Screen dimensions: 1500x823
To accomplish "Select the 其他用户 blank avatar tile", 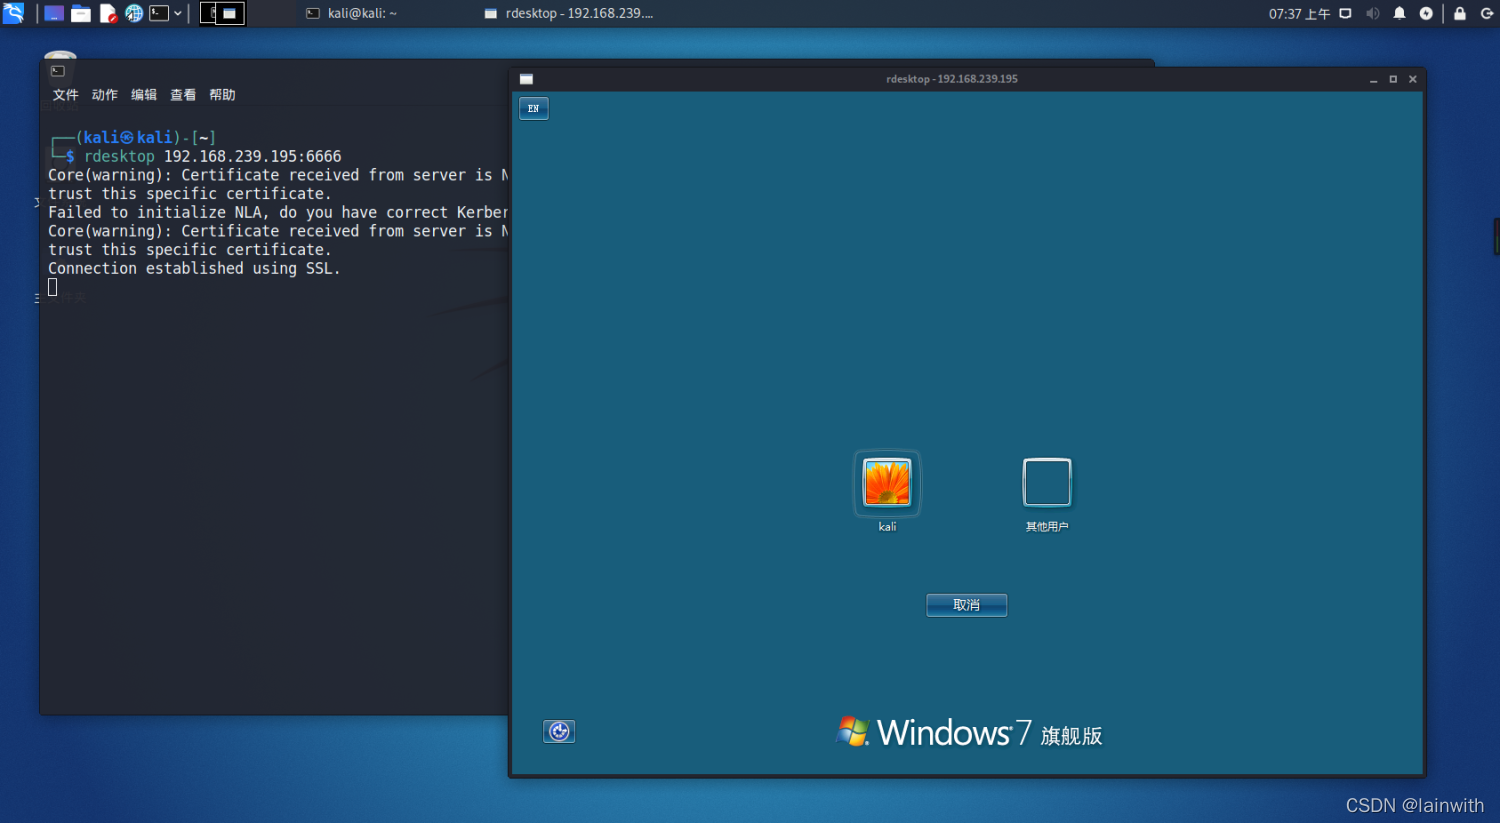I will pyautogui.click(x=1047, y=483).
